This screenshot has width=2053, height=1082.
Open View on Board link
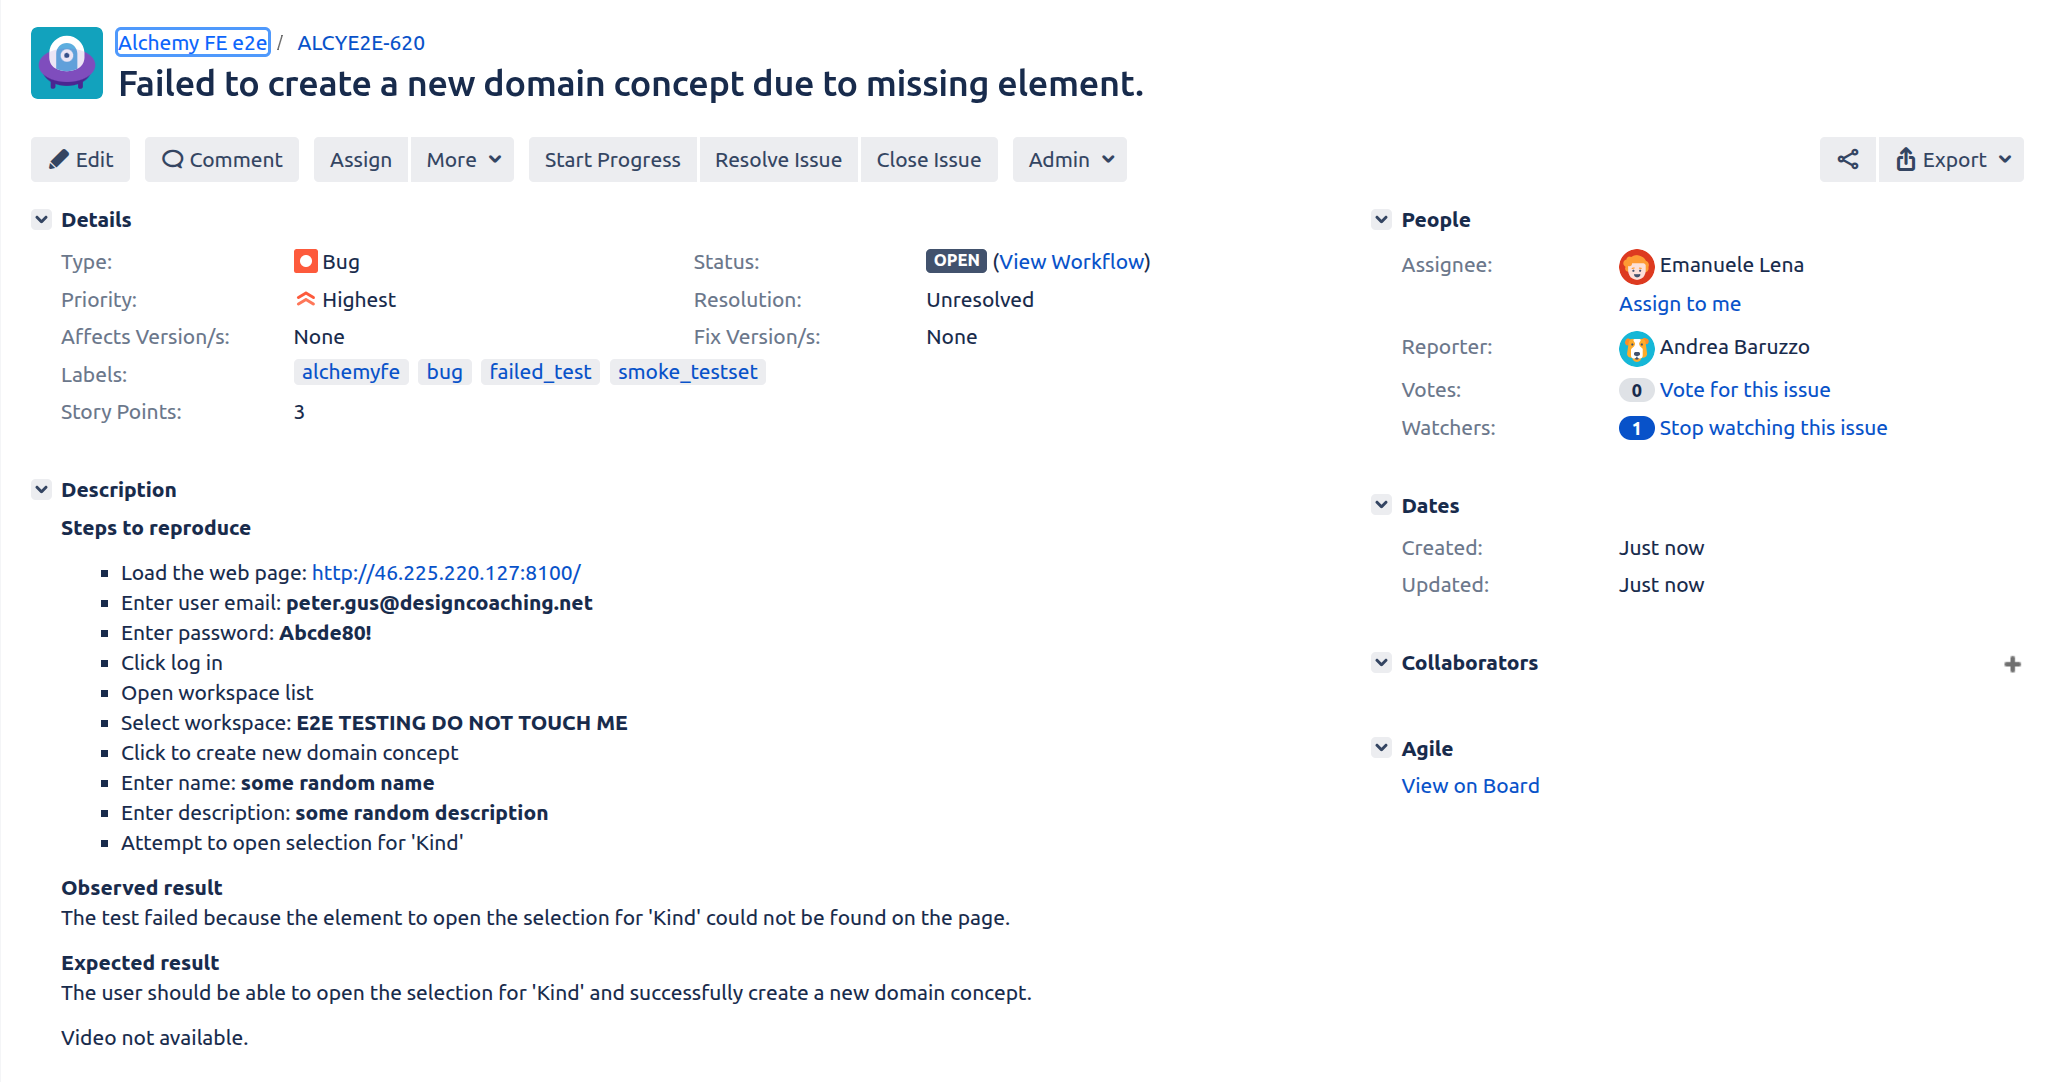pos(1470,786)
